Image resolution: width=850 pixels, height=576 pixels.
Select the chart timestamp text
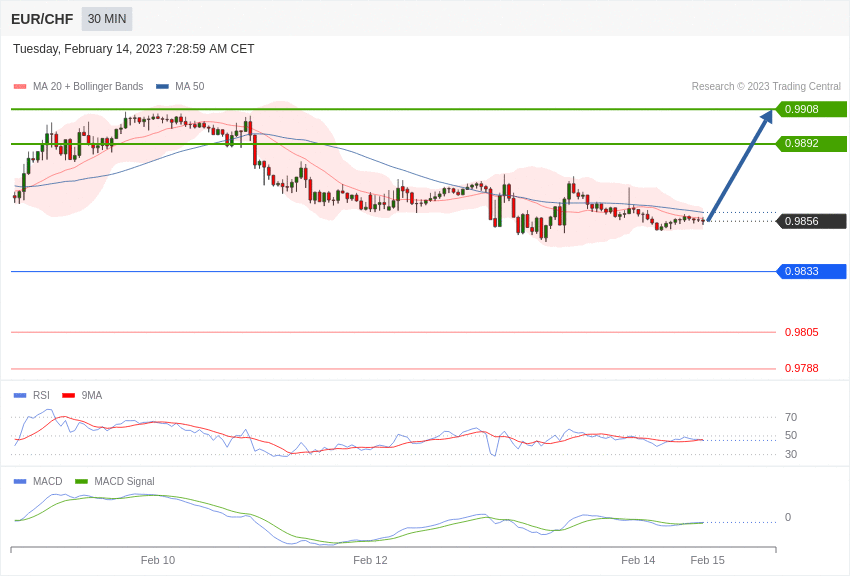pos(133,49)
